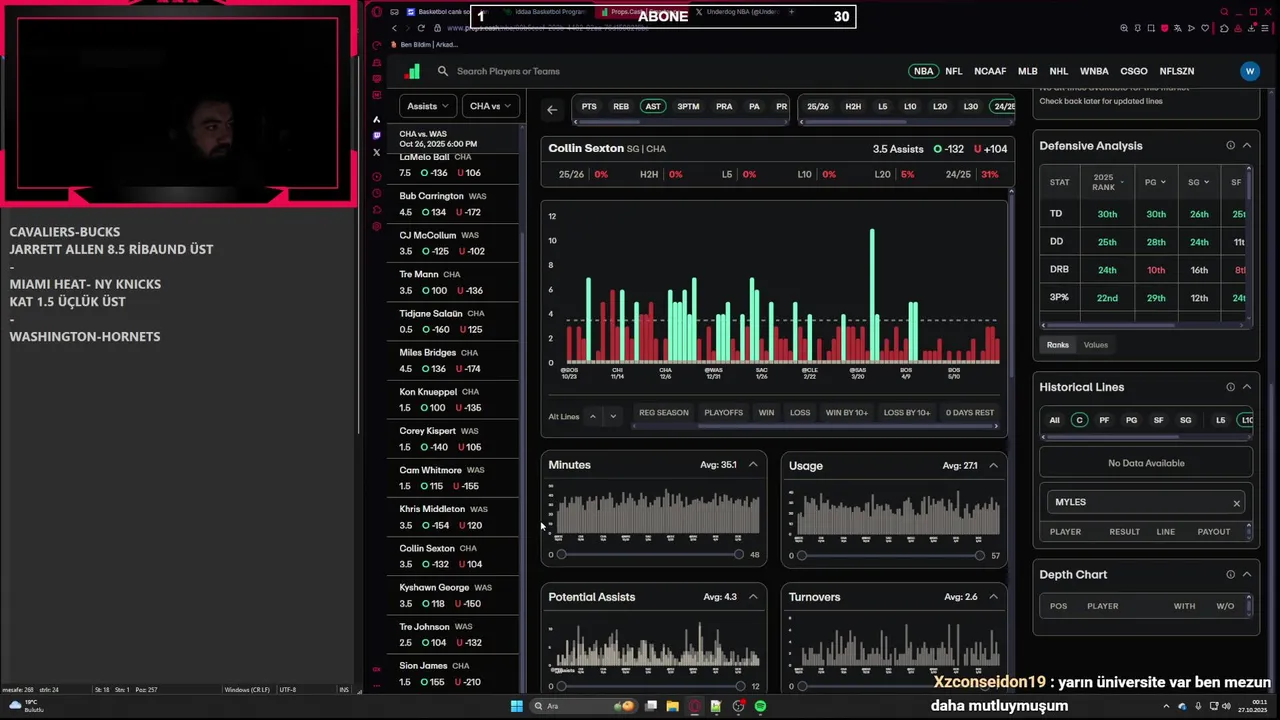Select Tre Johnson in player list

click(x=455, y=634)
